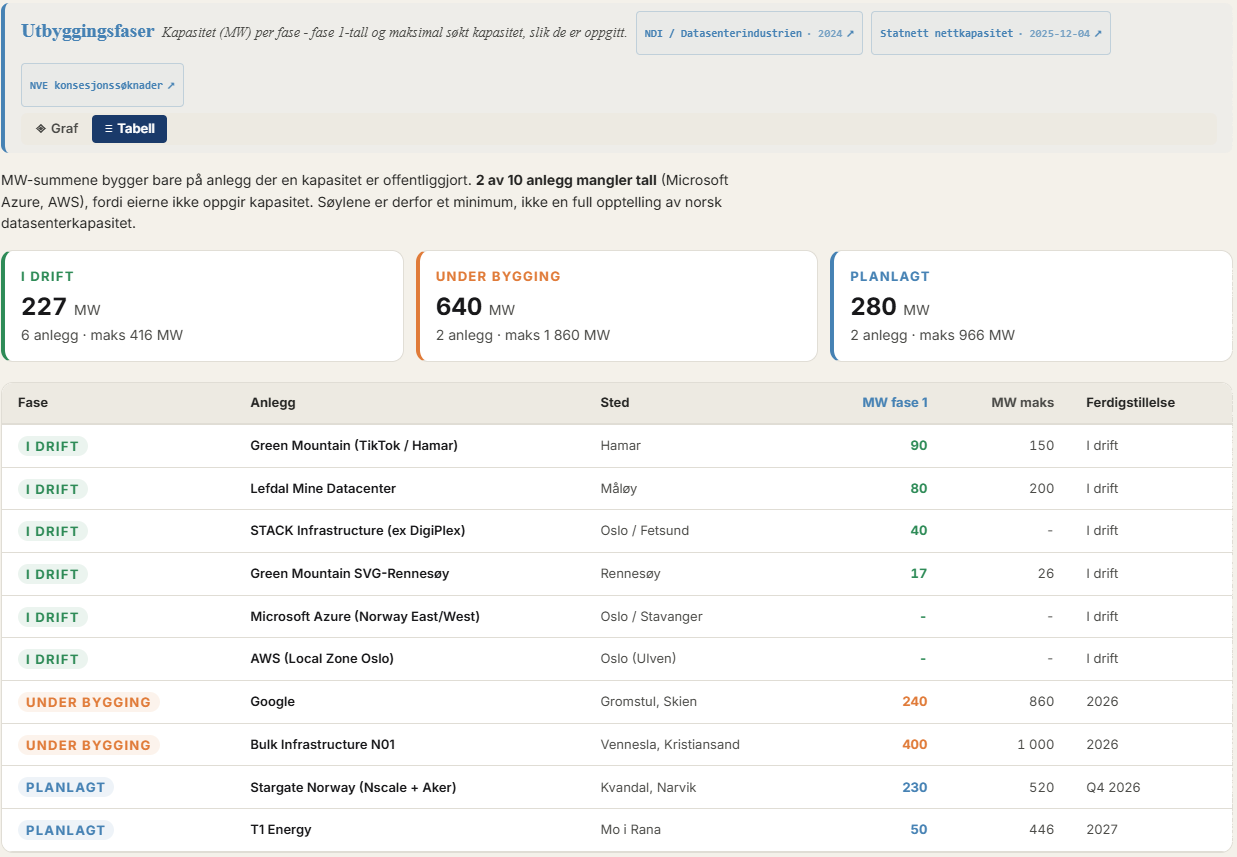Click the 17 MW fase 1 value

click(x=919, y=573)
